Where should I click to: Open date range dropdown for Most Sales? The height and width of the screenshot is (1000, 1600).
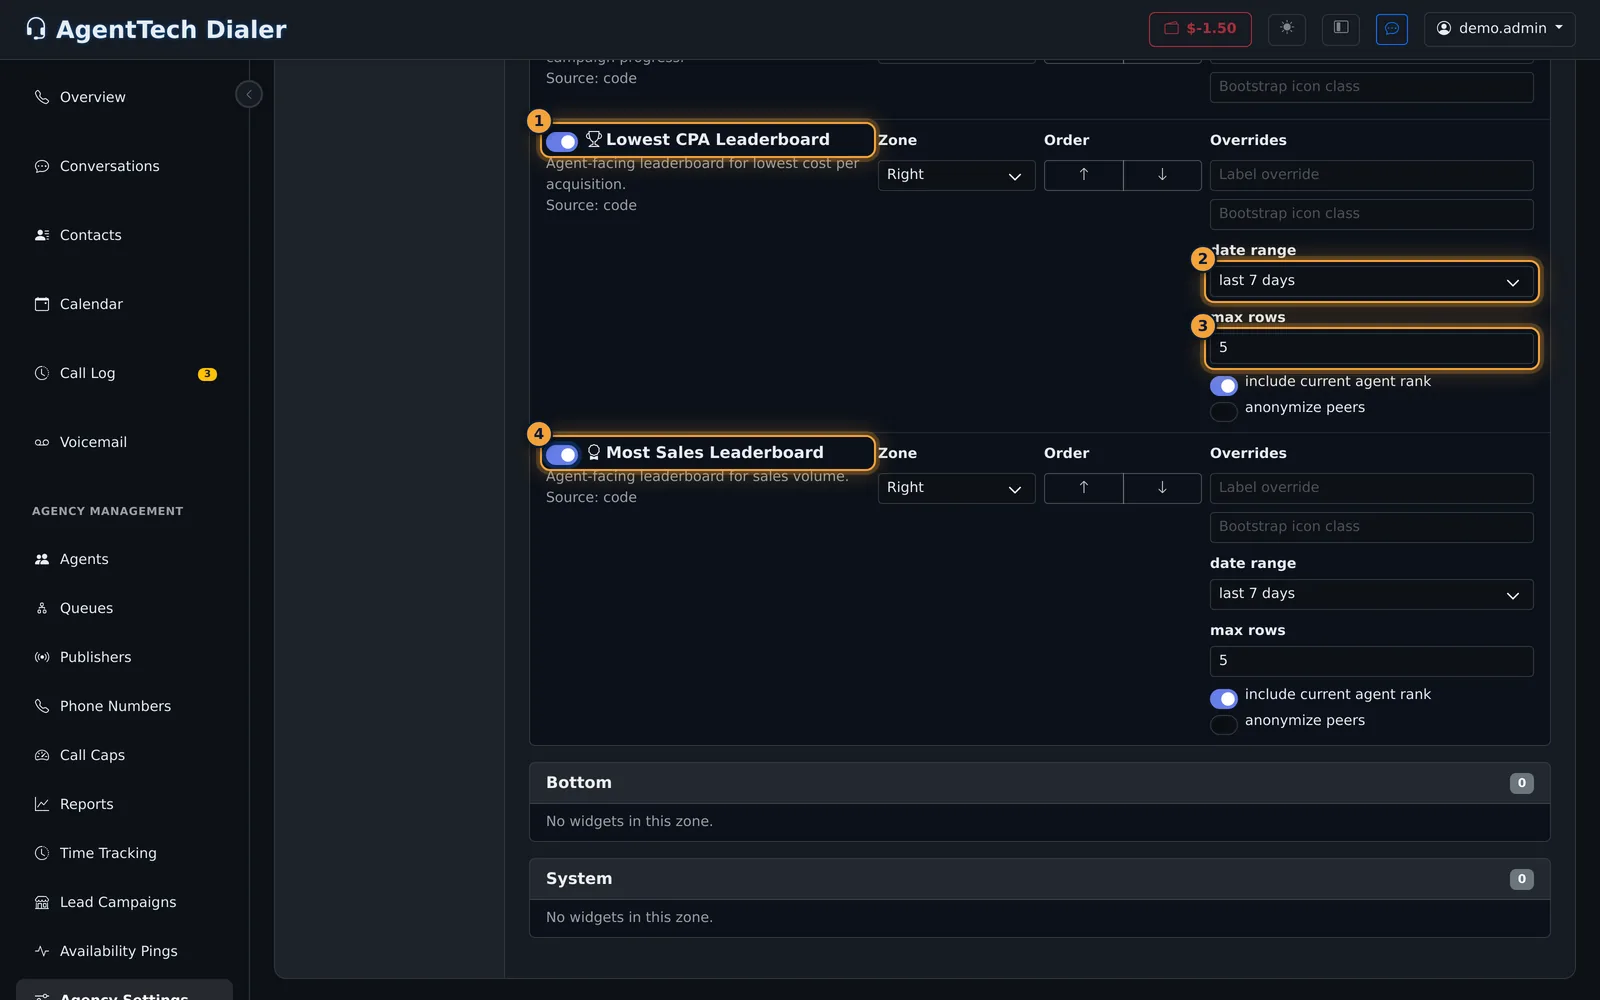1371,594
